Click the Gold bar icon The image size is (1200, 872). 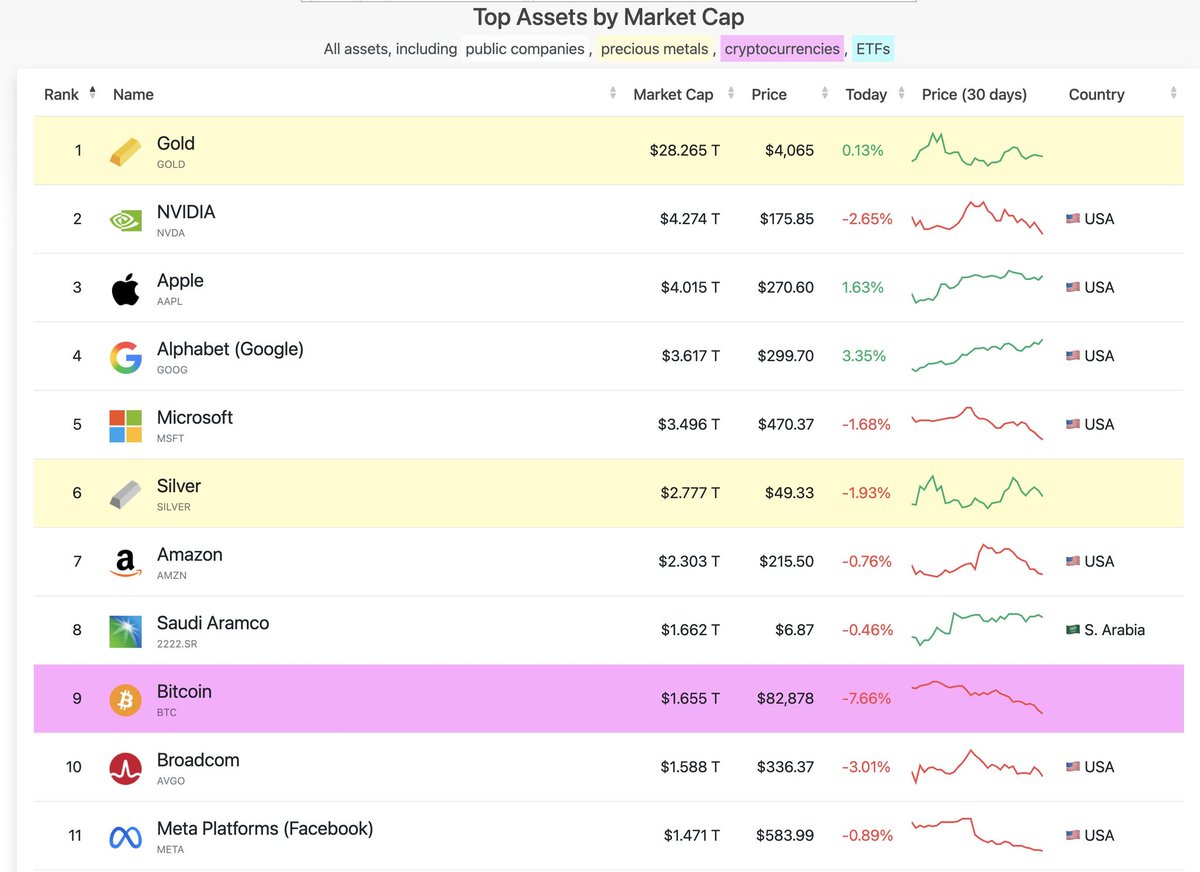(x=126, y=151)
